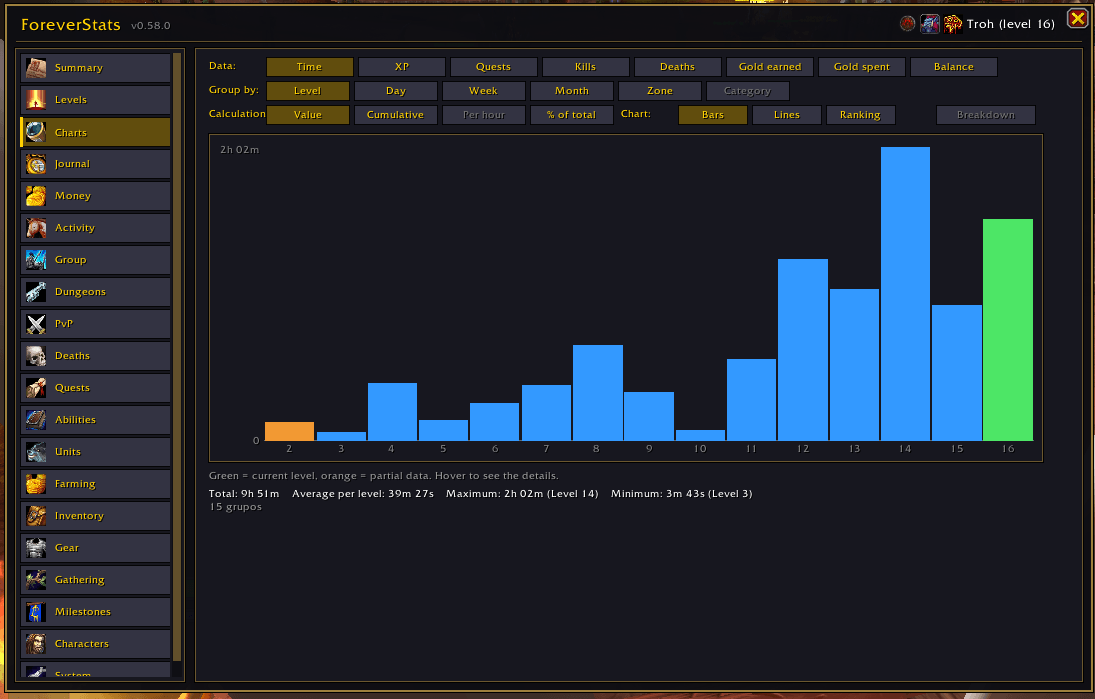This screenshot has width=1095, height=699.
Task: Click the Deaths skull icon
Action: (x=36, y=356)
